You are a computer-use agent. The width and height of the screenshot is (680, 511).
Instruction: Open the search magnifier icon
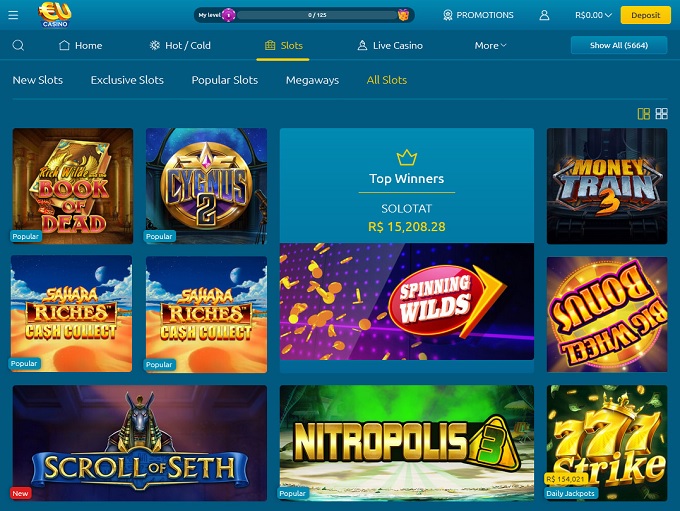pos(18,45)
